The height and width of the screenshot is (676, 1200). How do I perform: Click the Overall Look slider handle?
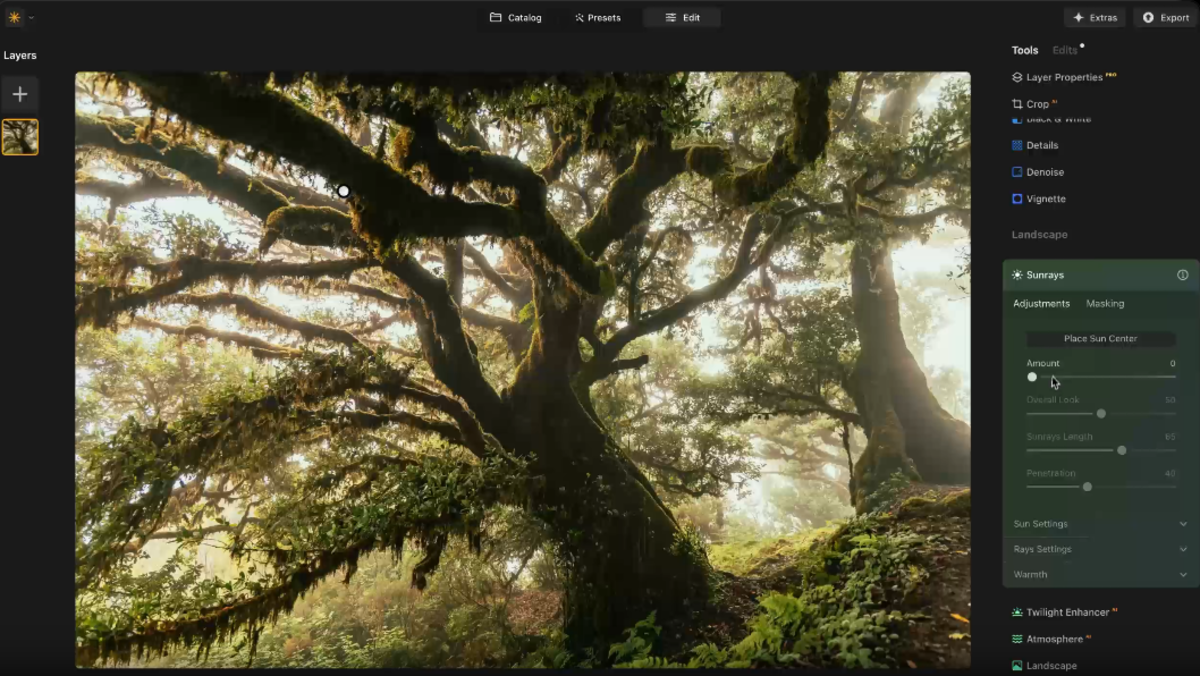(x=1101, y=414)
